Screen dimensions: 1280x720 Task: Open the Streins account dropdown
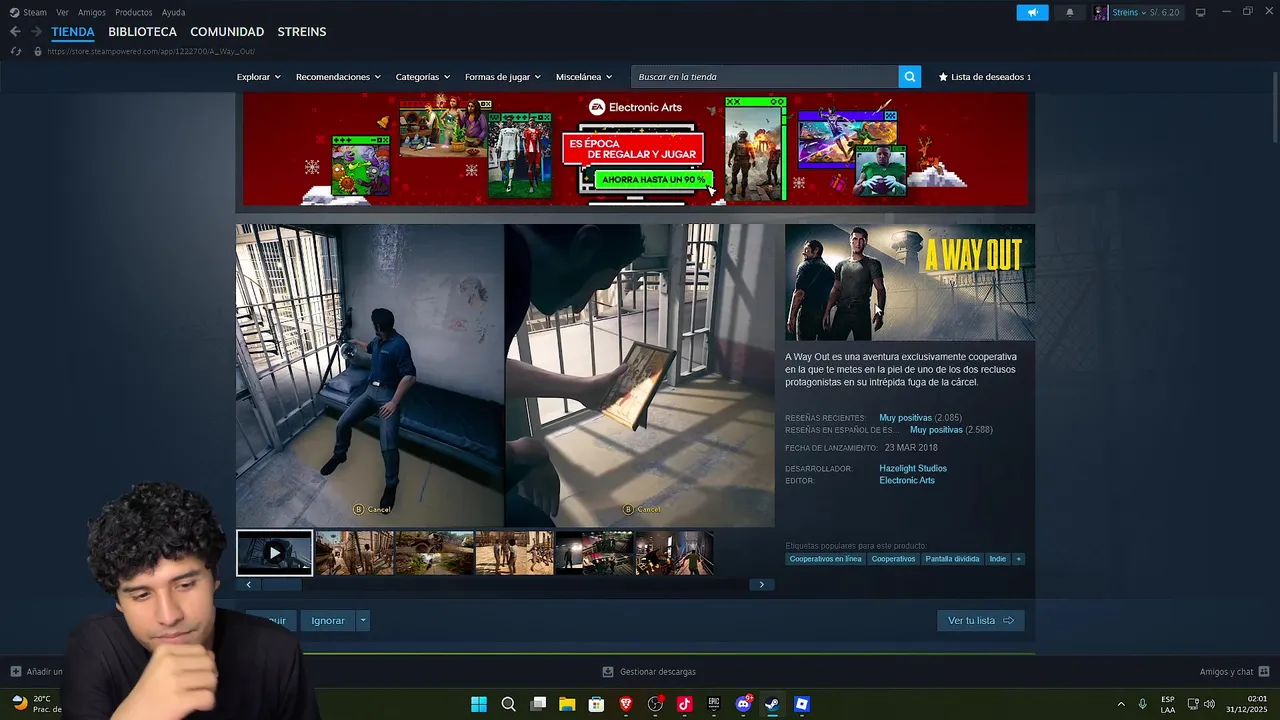pyautogui.click(x=1137, y=13)
